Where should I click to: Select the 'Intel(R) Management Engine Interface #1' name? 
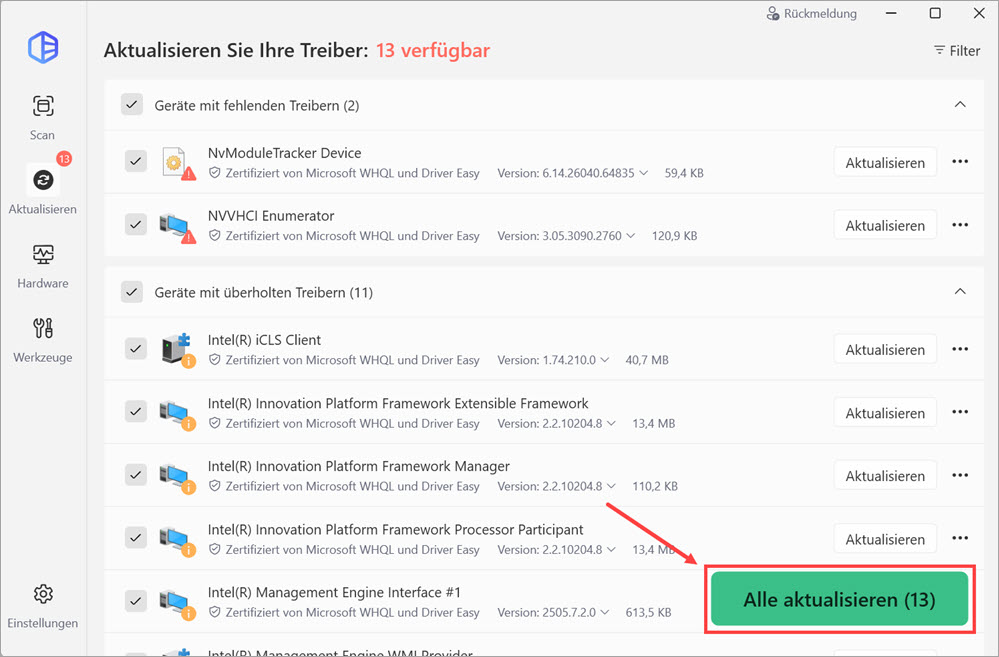tap(334, 592)
